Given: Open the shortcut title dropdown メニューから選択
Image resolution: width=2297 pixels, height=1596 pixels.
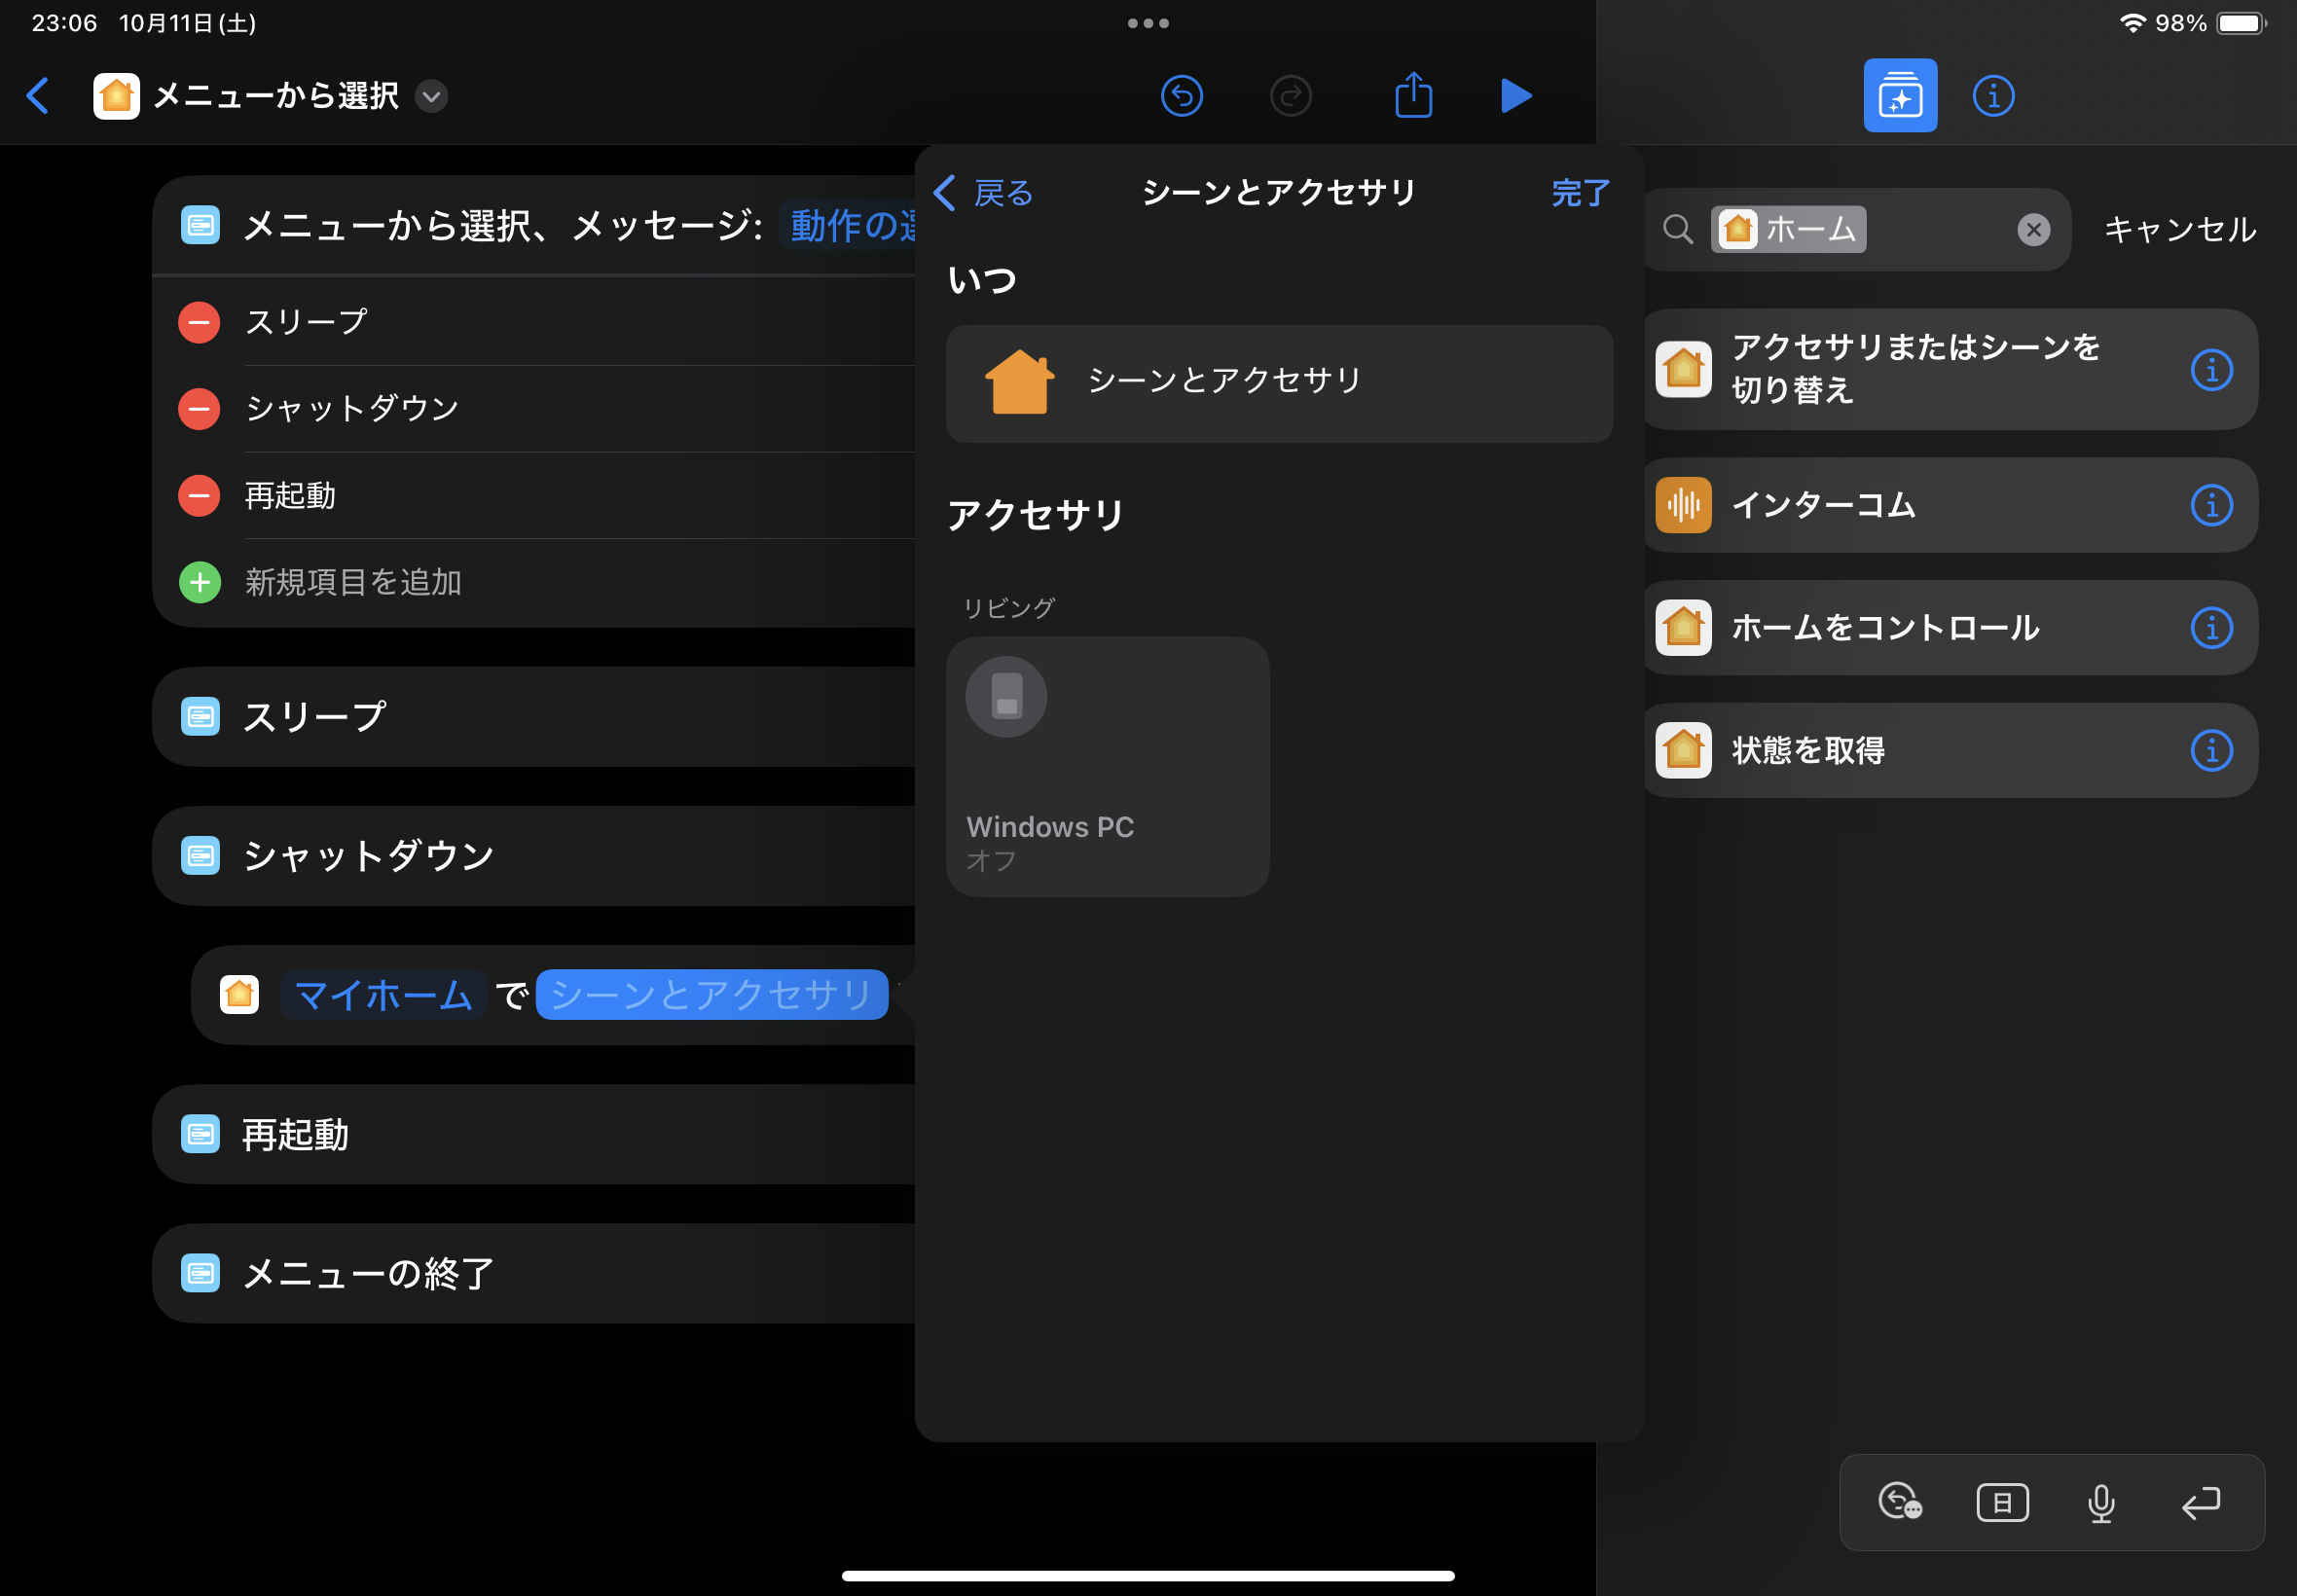Looking at the screenshot, I should click(430, 97).
